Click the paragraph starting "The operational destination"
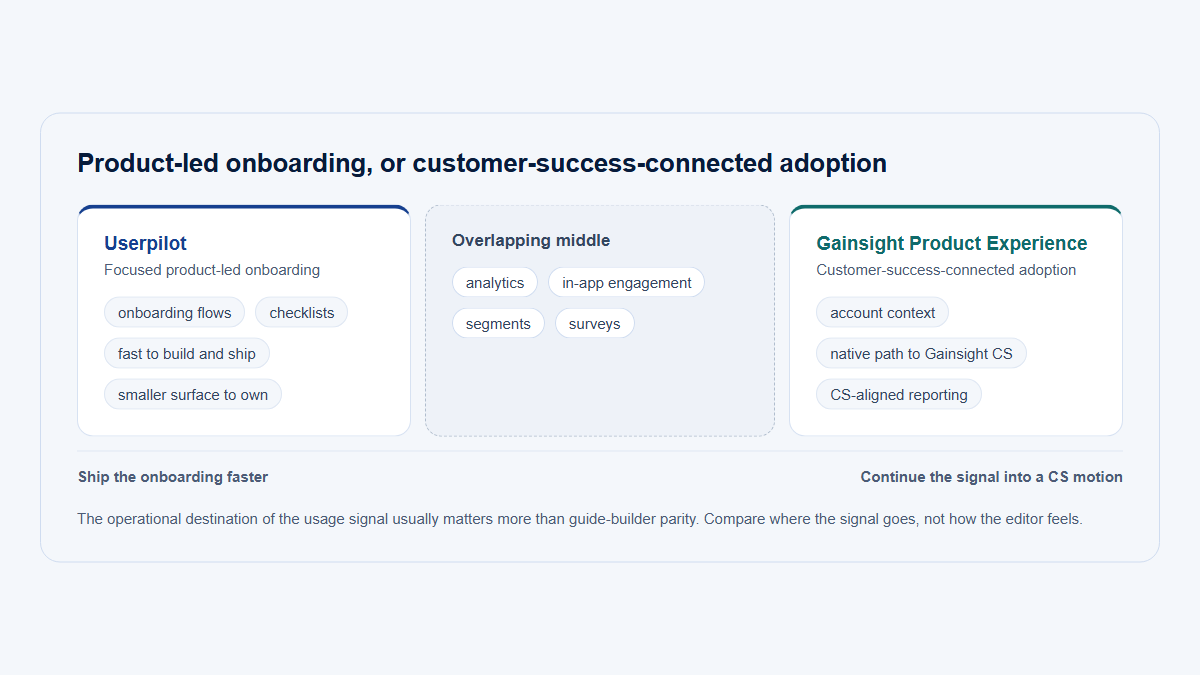 (580, 519)
